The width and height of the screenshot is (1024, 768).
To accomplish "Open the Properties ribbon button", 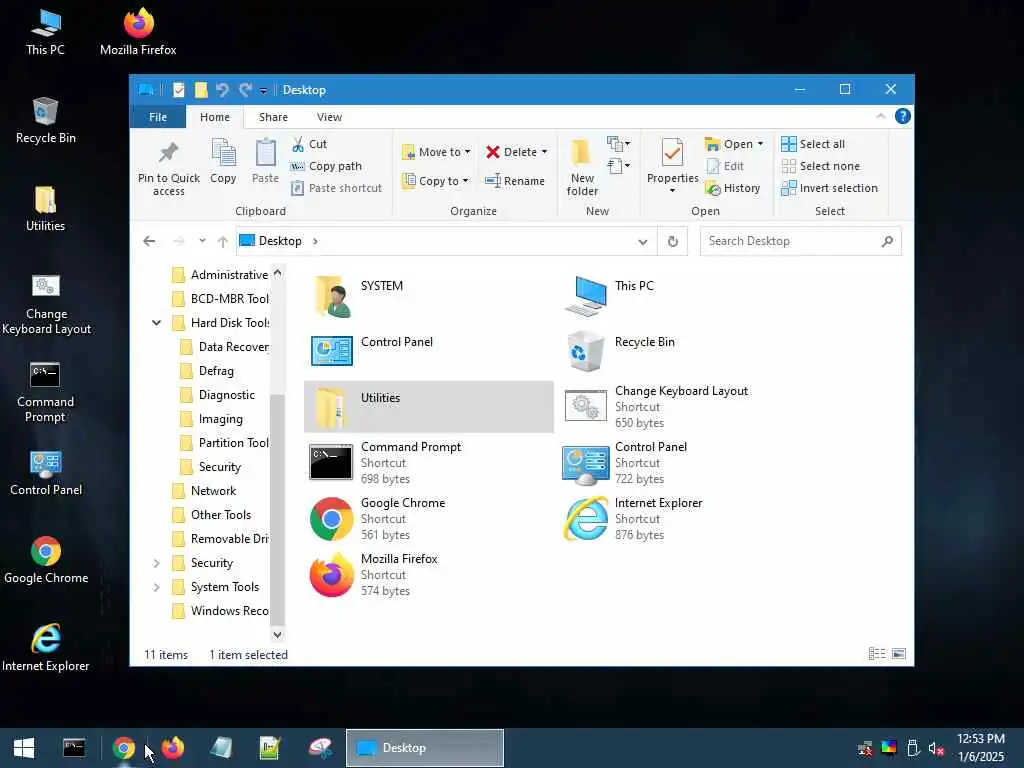I will pyautogui.click(x=673, y=163).
